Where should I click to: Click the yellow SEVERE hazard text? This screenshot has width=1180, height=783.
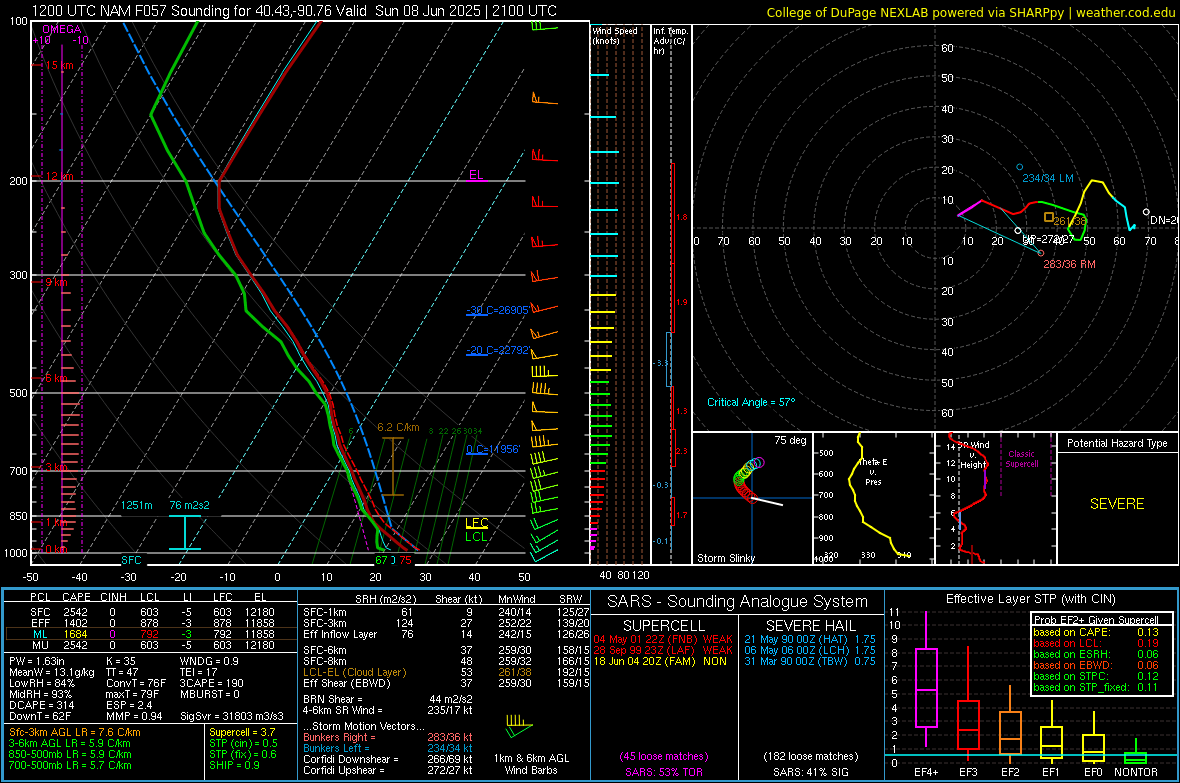tap(1117, 504)
